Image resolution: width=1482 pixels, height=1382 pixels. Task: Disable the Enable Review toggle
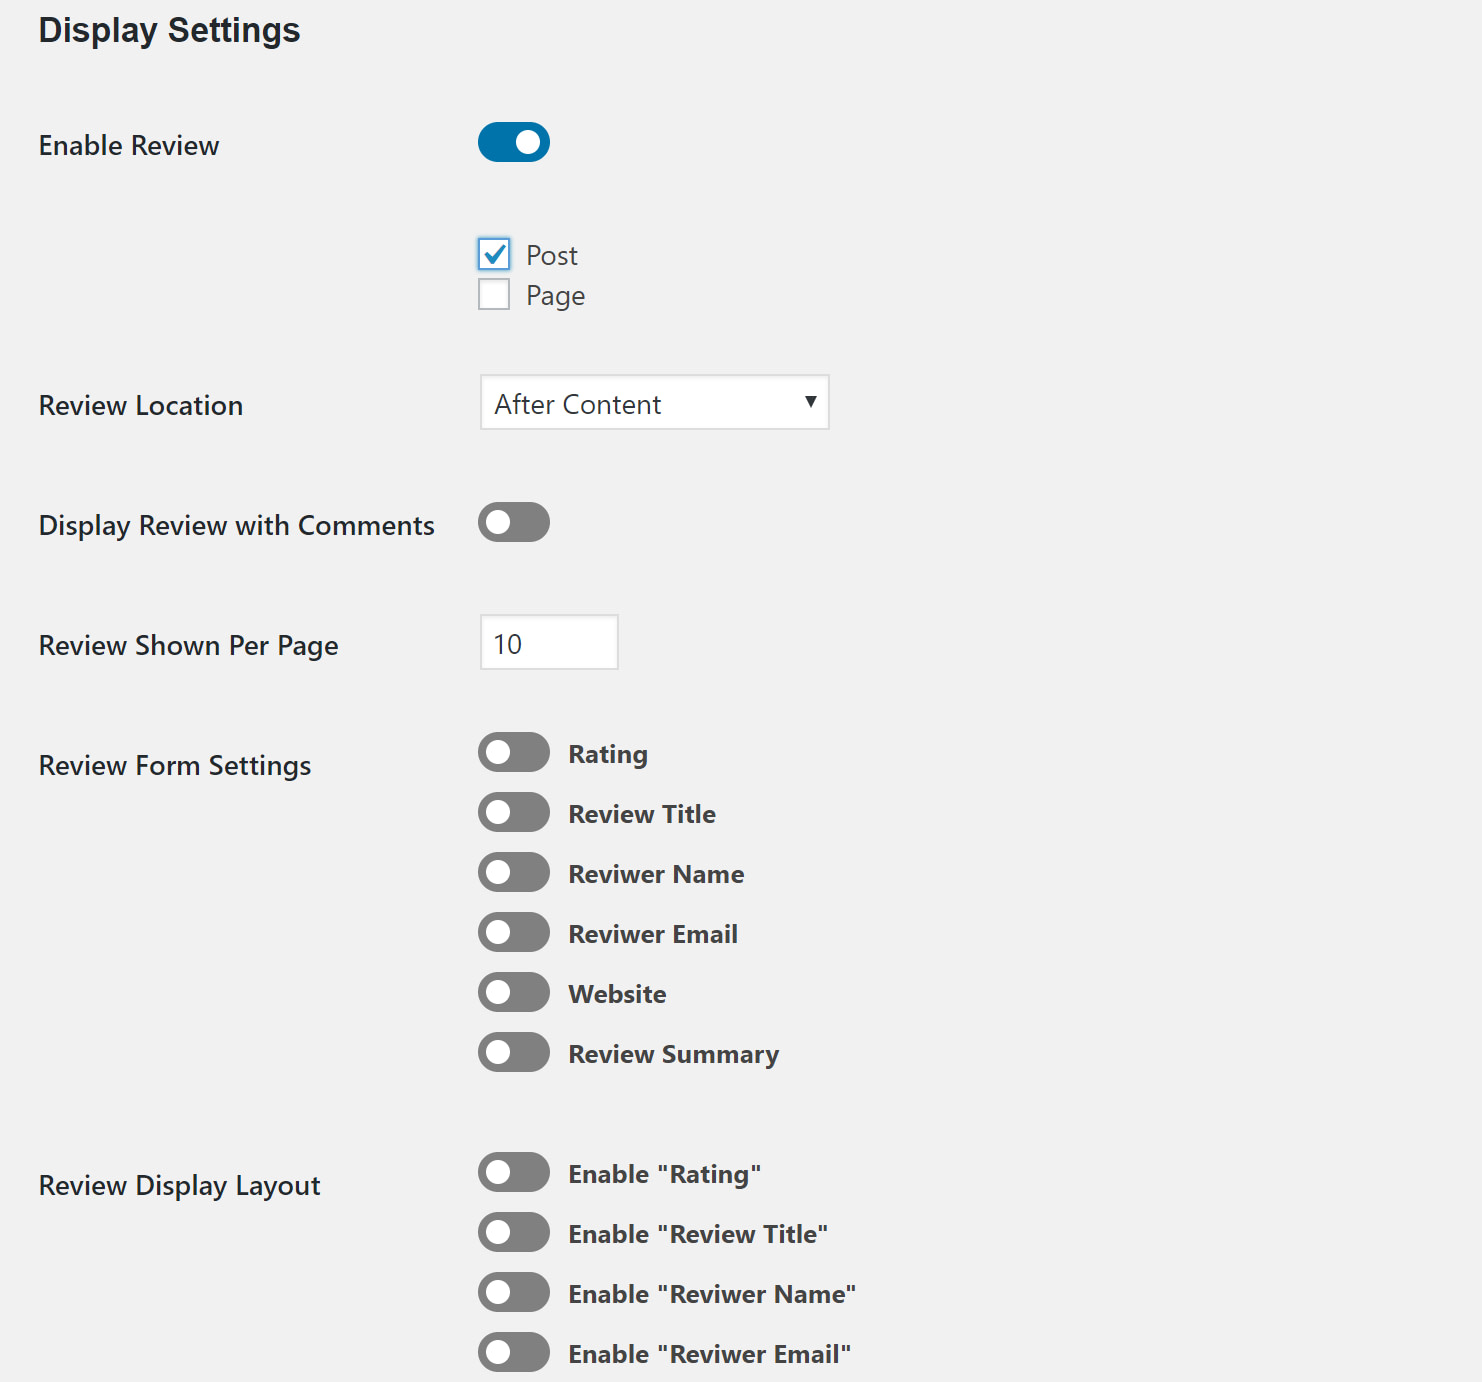(513, 142)
